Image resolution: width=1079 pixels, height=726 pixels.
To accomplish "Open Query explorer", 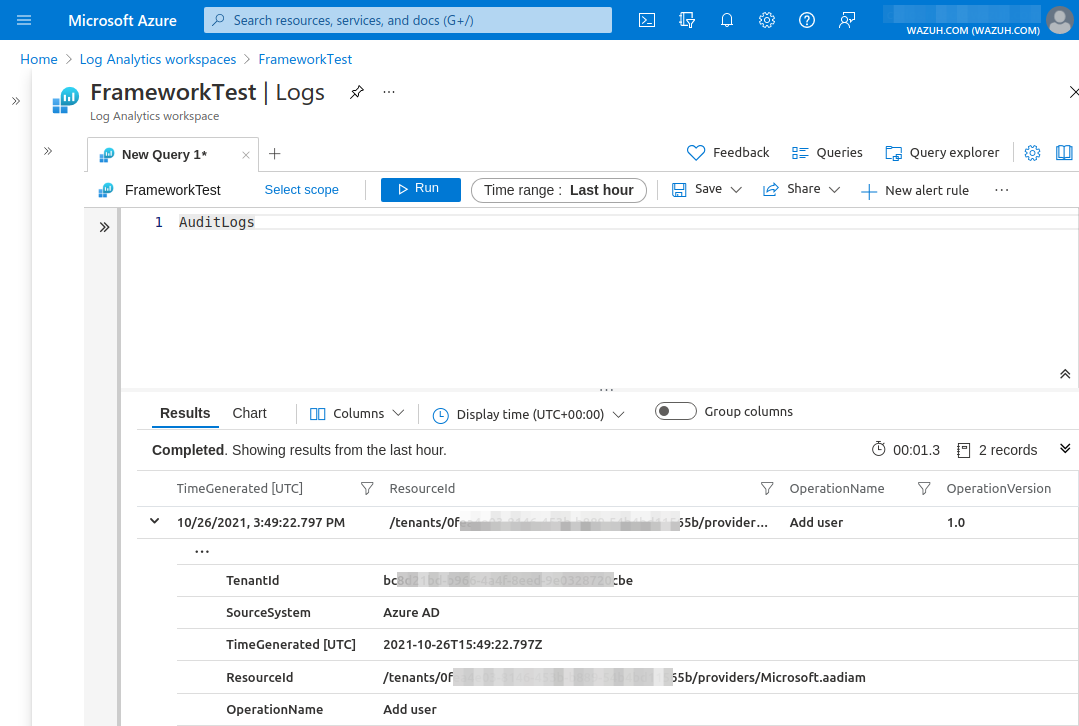I will [x=942, y=153].
